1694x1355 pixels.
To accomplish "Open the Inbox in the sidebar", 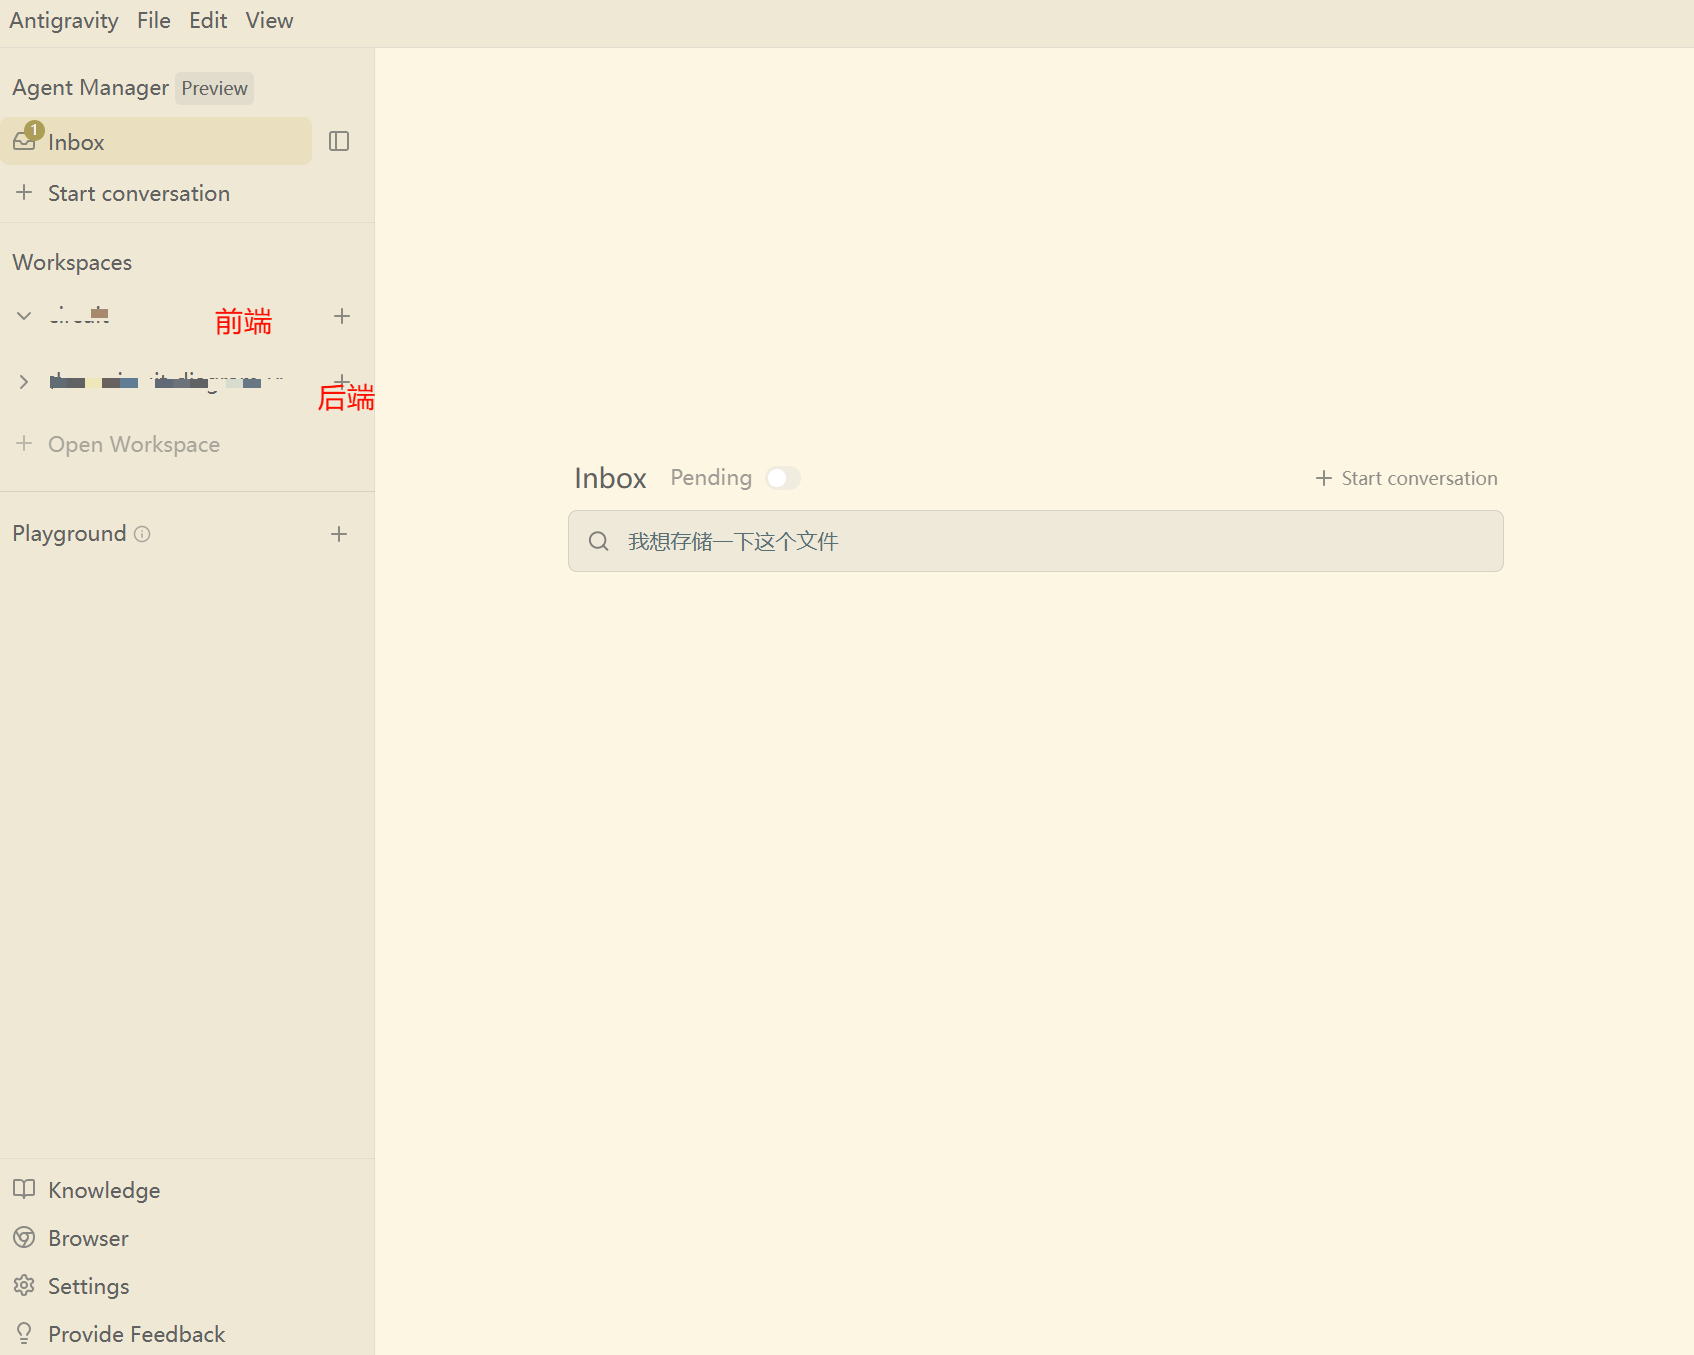I will [x=156, y=141].
